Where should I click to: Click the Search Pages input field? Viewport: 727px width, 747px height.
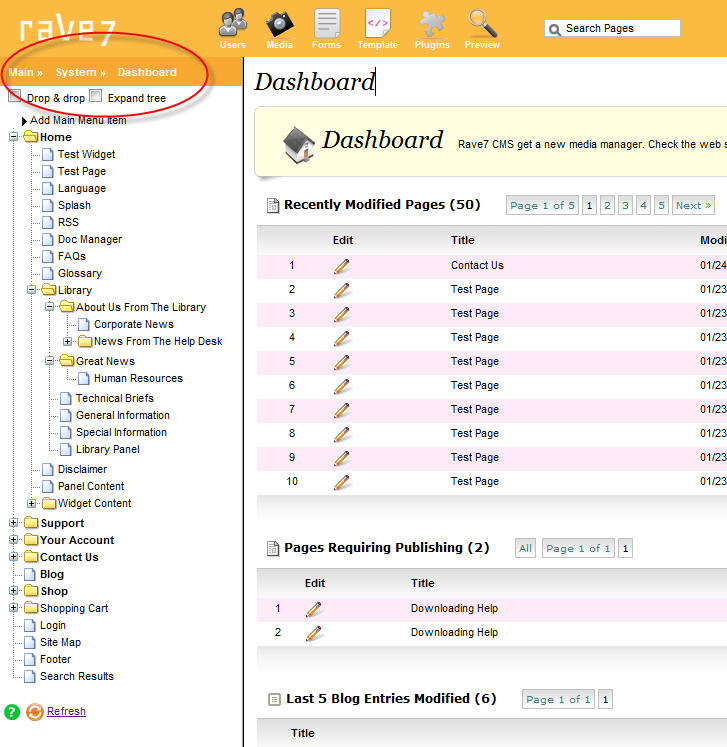[613, 28]
